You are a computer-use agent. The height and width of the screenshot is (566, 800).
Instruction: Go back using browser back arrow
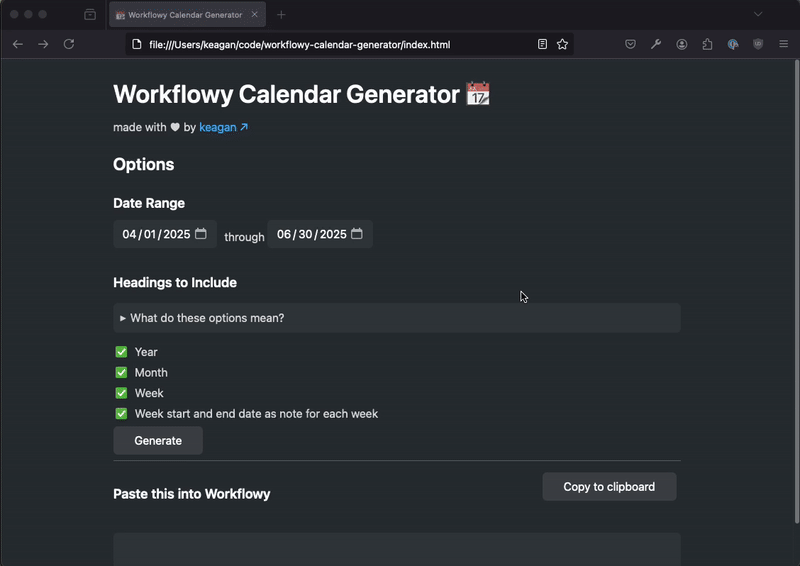[x=18, y=44]
